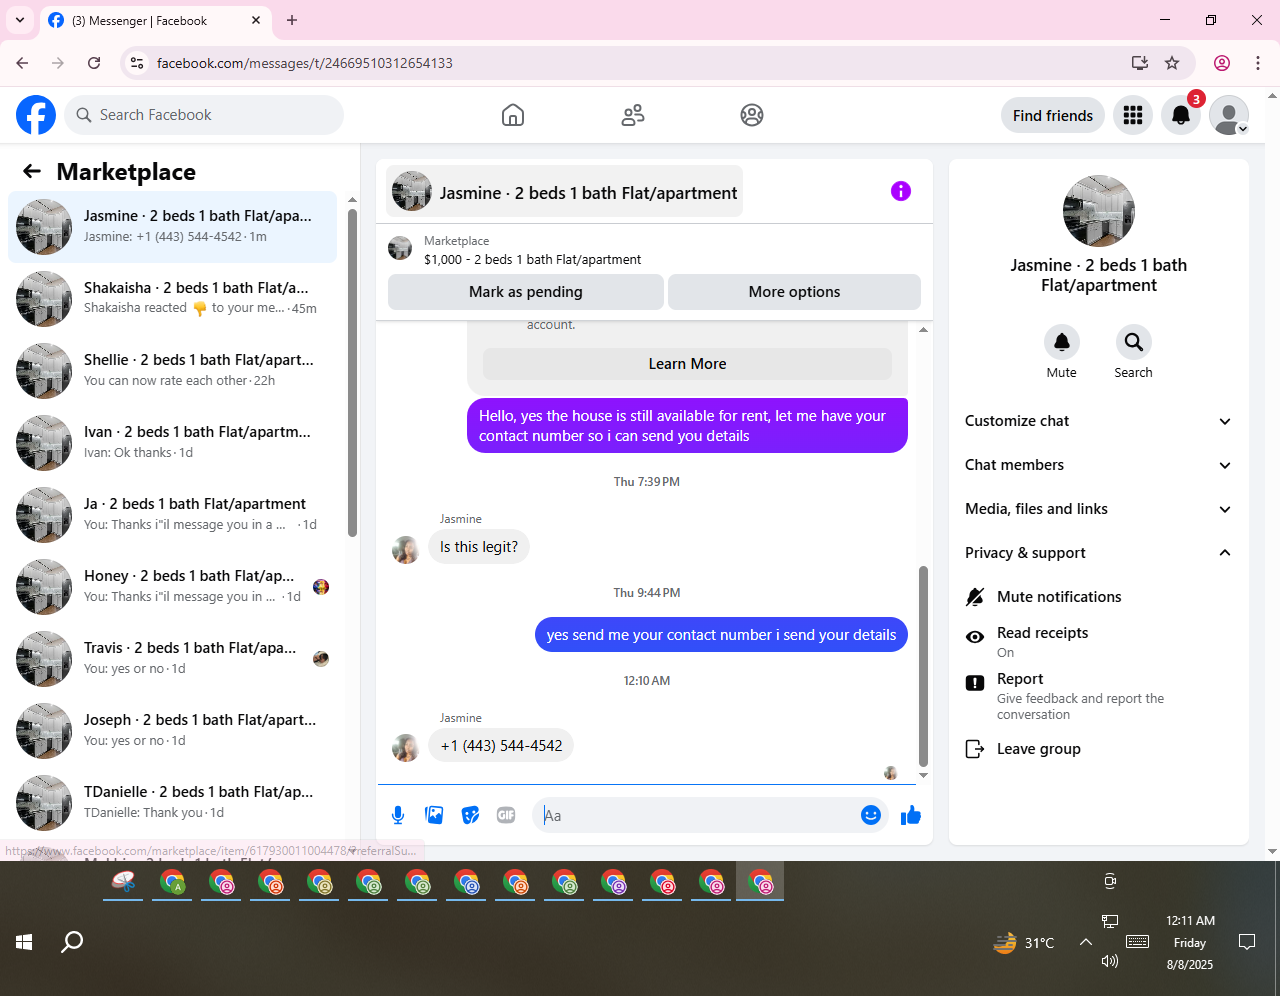Open the Friends icon in top navigation
The width and height of the screenshot is (1280, 996).
coord(633,115)
